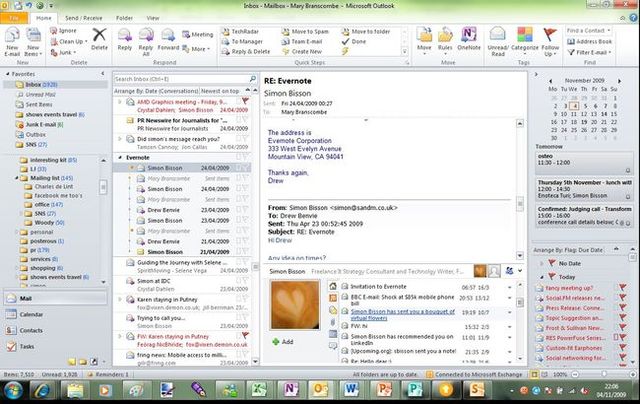Select the Reply & Delete quick step
640x404 pixels.
click(246, 51)
